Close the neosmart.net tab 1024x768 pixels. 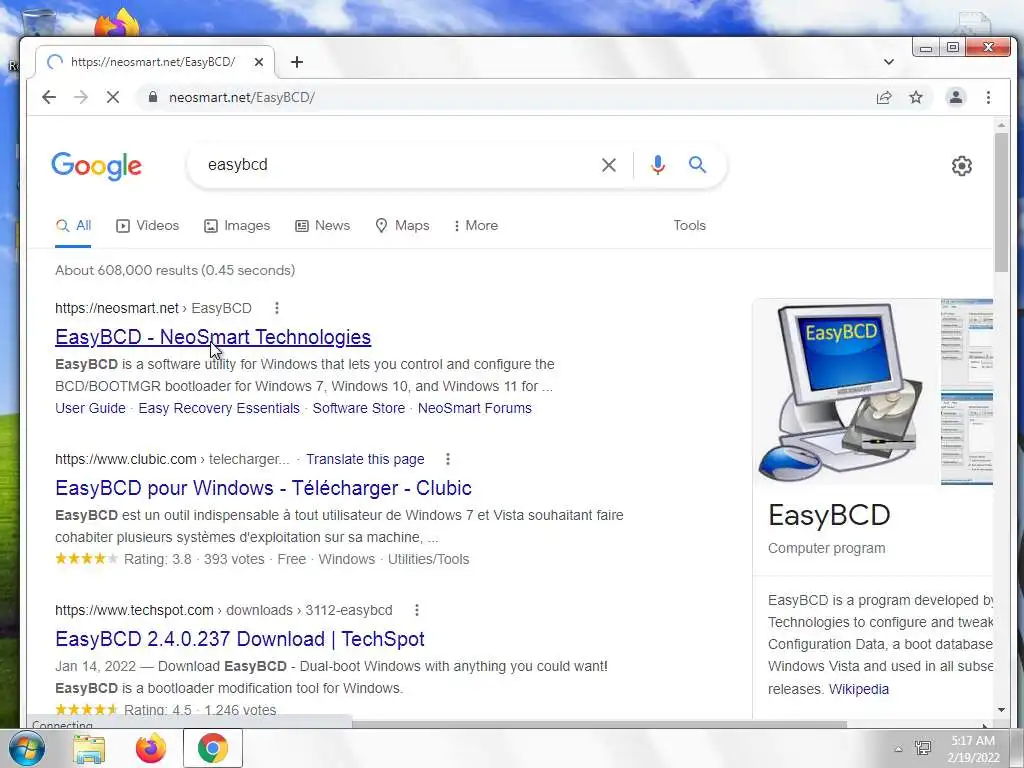[259, 62]
